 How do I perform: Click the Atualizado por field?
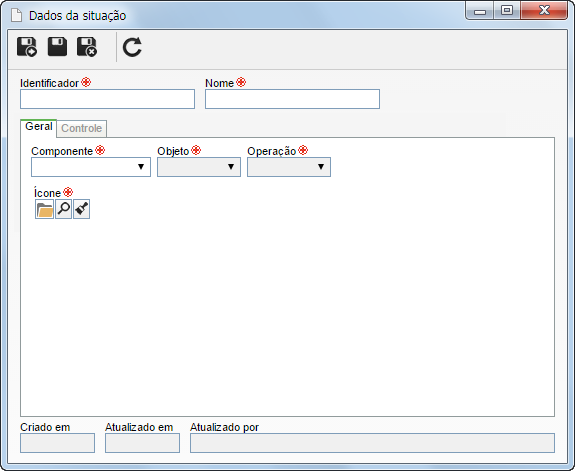(x=372, y=443)
